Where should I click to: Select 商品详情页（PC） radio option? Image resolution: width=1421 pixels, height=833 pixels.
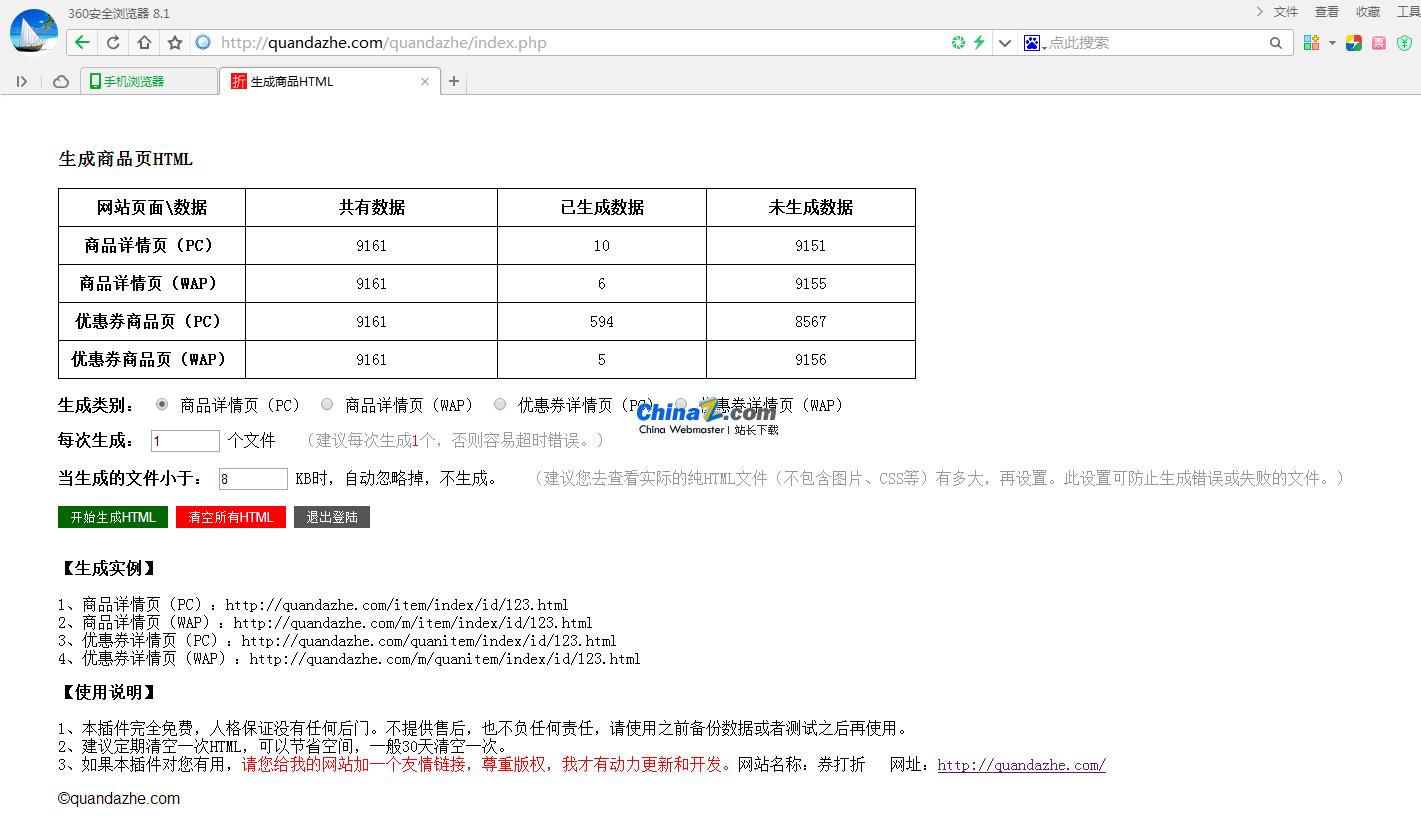tap(162, 404)
